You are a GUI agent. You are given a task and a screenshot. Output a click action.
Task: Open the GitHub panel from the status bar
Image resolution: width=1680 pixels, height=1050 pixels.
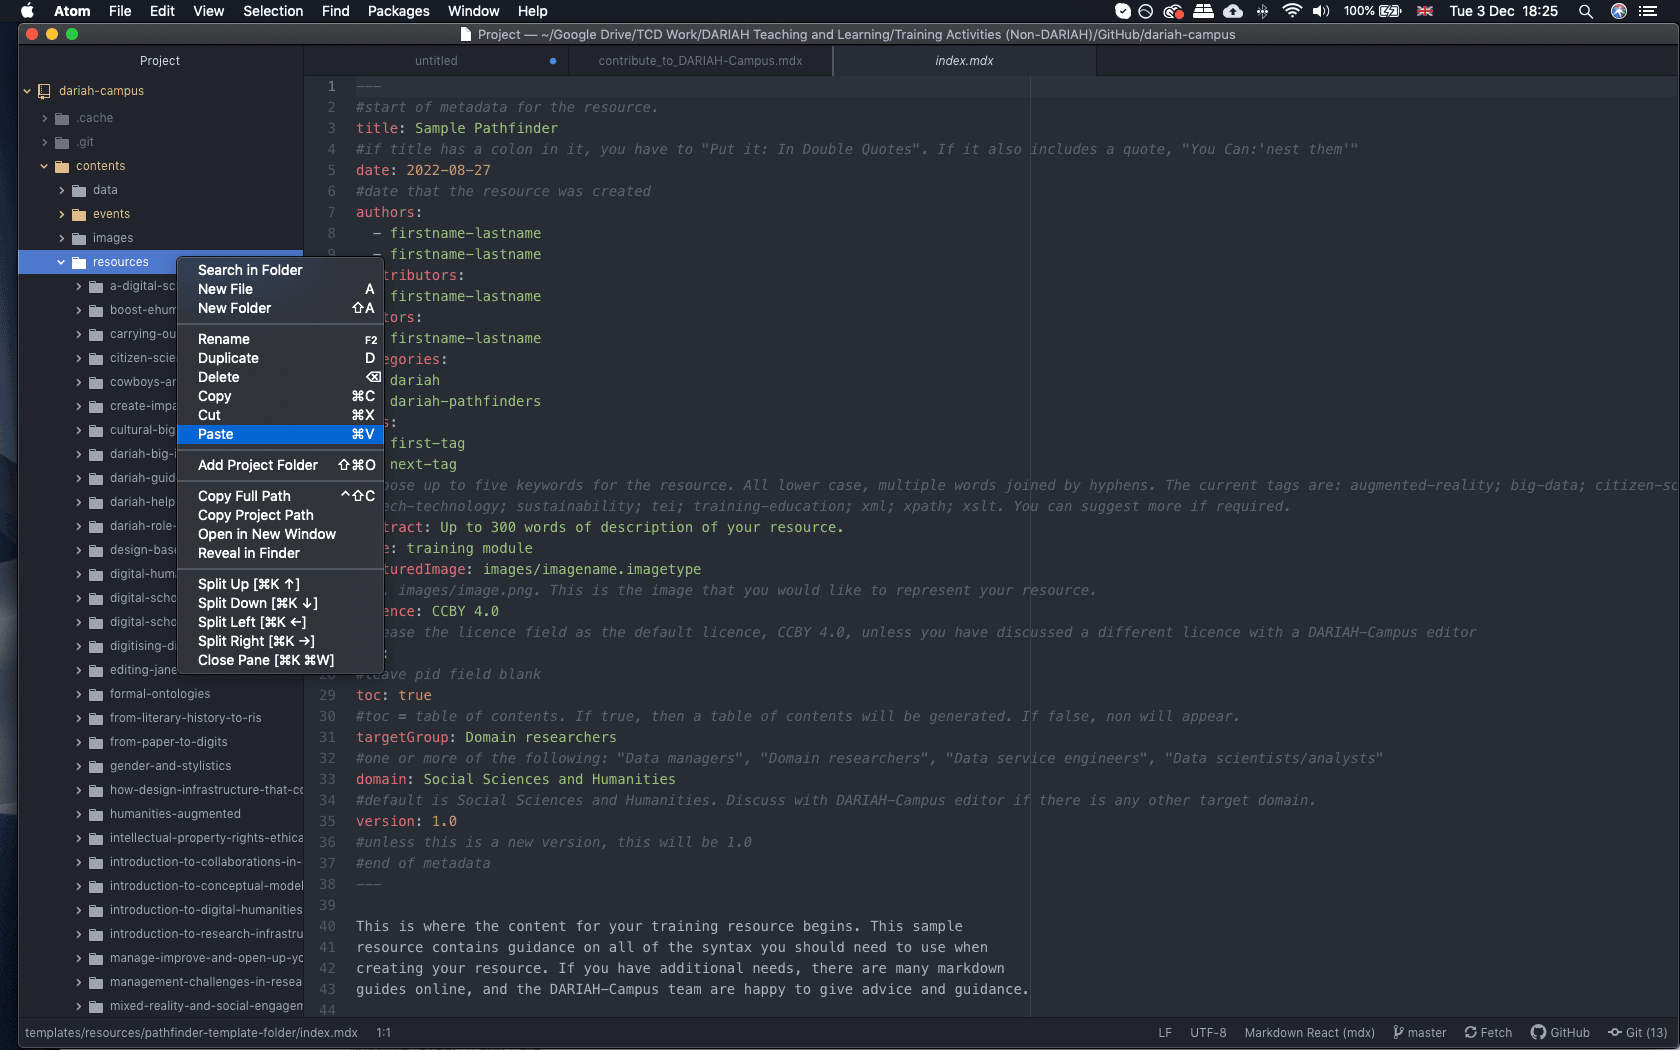click(1560, 1032)
